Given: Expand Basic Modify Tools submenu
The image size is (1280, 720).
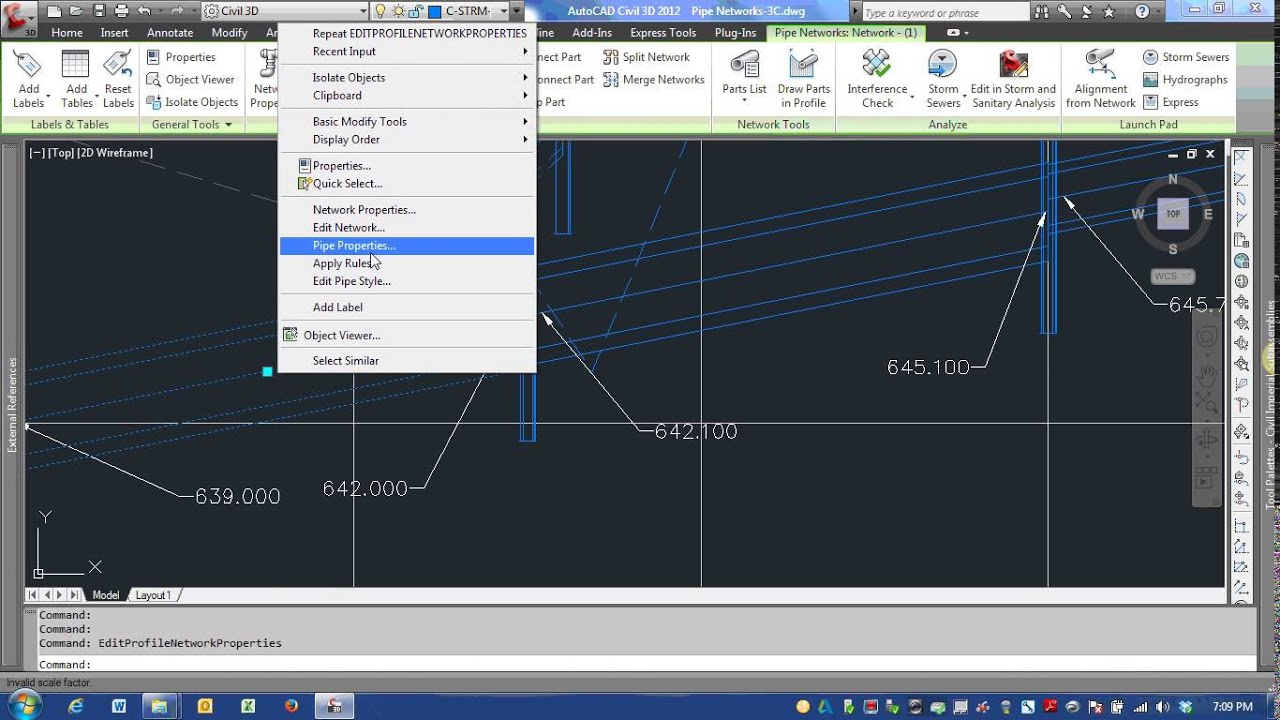Looking at the screenshot, I should point(407,122).
